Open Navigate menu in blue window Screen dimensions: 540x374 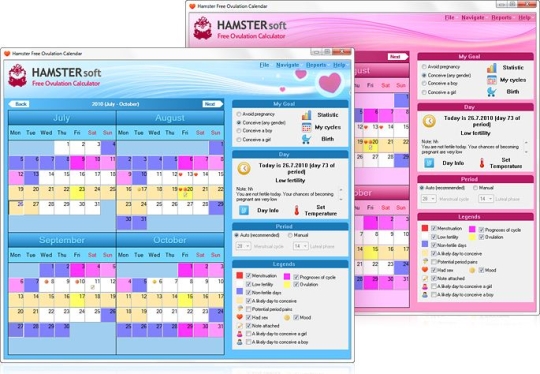click(287, 65)
